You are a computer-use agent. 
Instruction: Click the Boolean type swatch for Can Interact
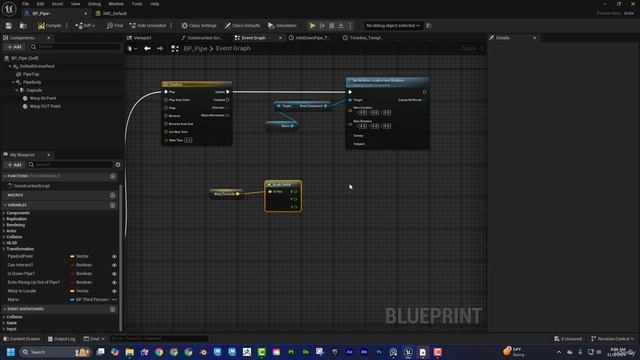72,265
